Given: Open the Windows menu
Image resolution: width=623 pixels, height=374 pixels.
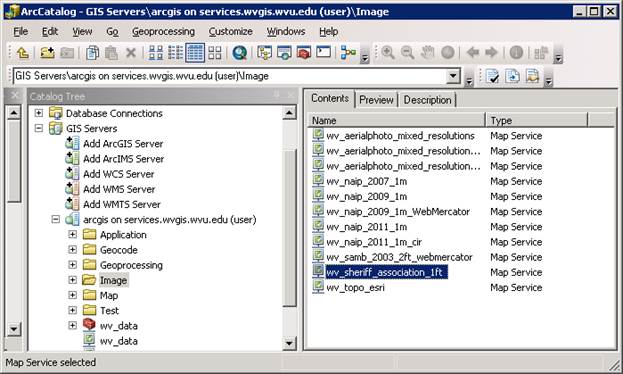Looking at the screenshot, I should point(286,31).
